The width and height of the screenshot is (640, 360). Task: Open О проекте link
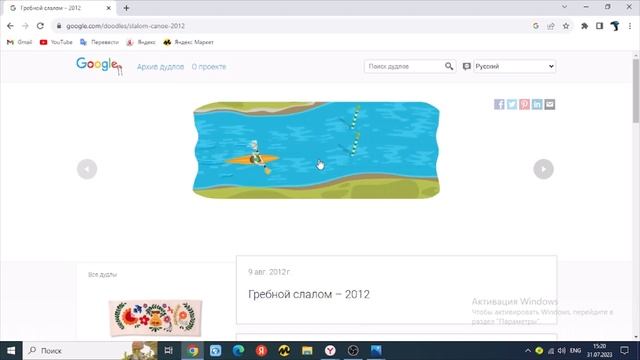tap(209, 67)
